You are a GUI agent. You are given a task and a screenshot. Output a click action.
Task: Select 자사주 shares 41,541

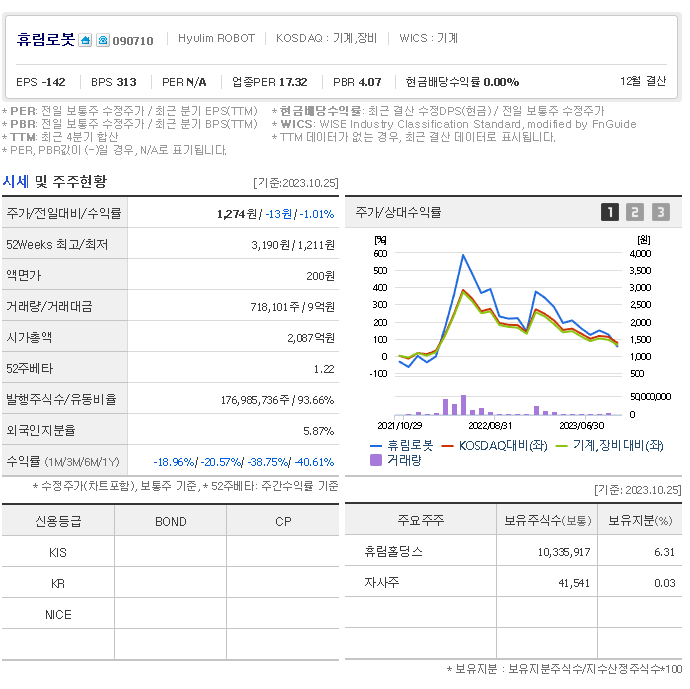(x=574, y=583)
